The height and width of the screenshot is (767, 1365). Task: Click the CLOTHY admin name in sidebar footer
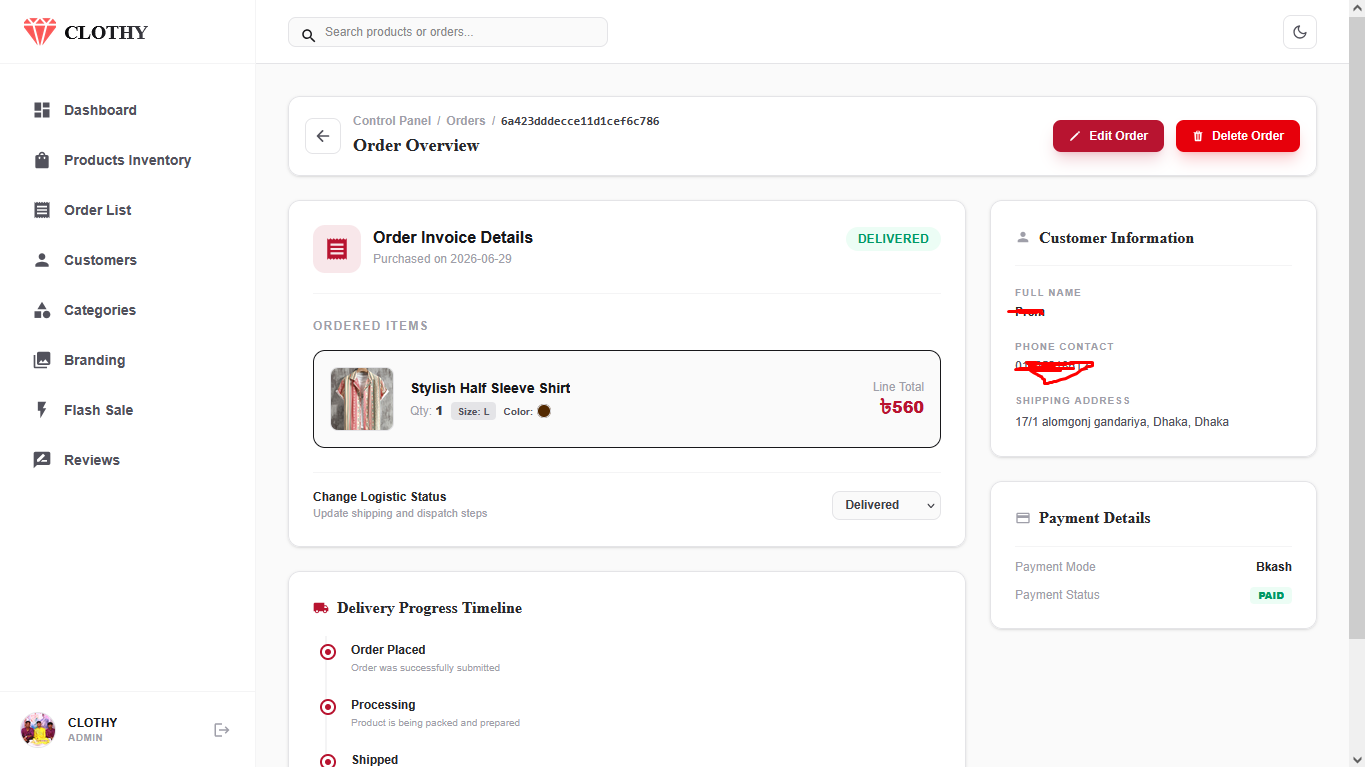point(93,723)
